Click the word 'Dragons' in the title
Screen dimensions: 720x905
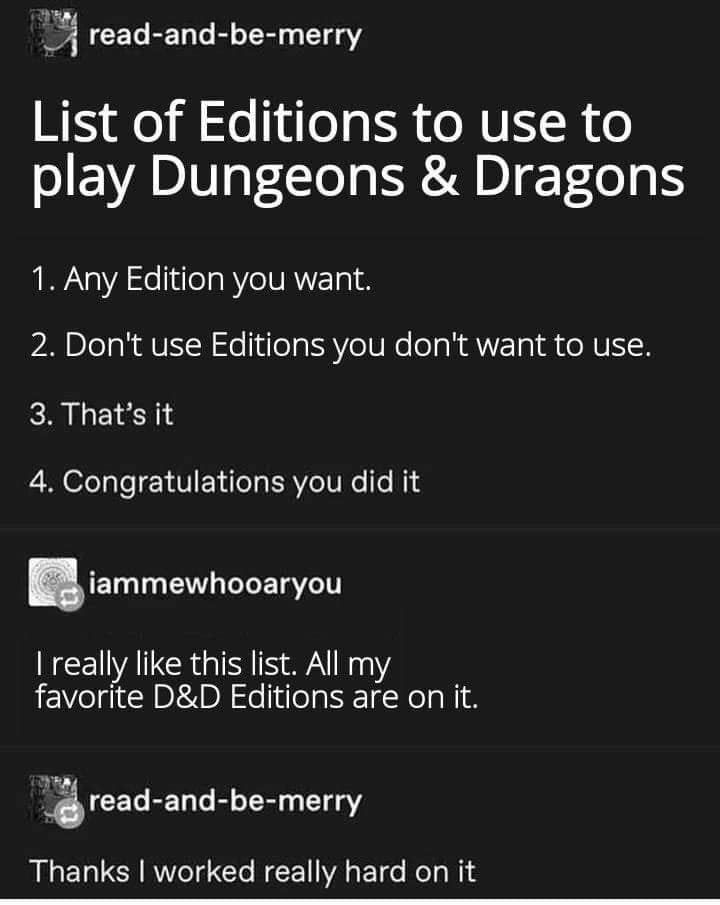(579, 177)
